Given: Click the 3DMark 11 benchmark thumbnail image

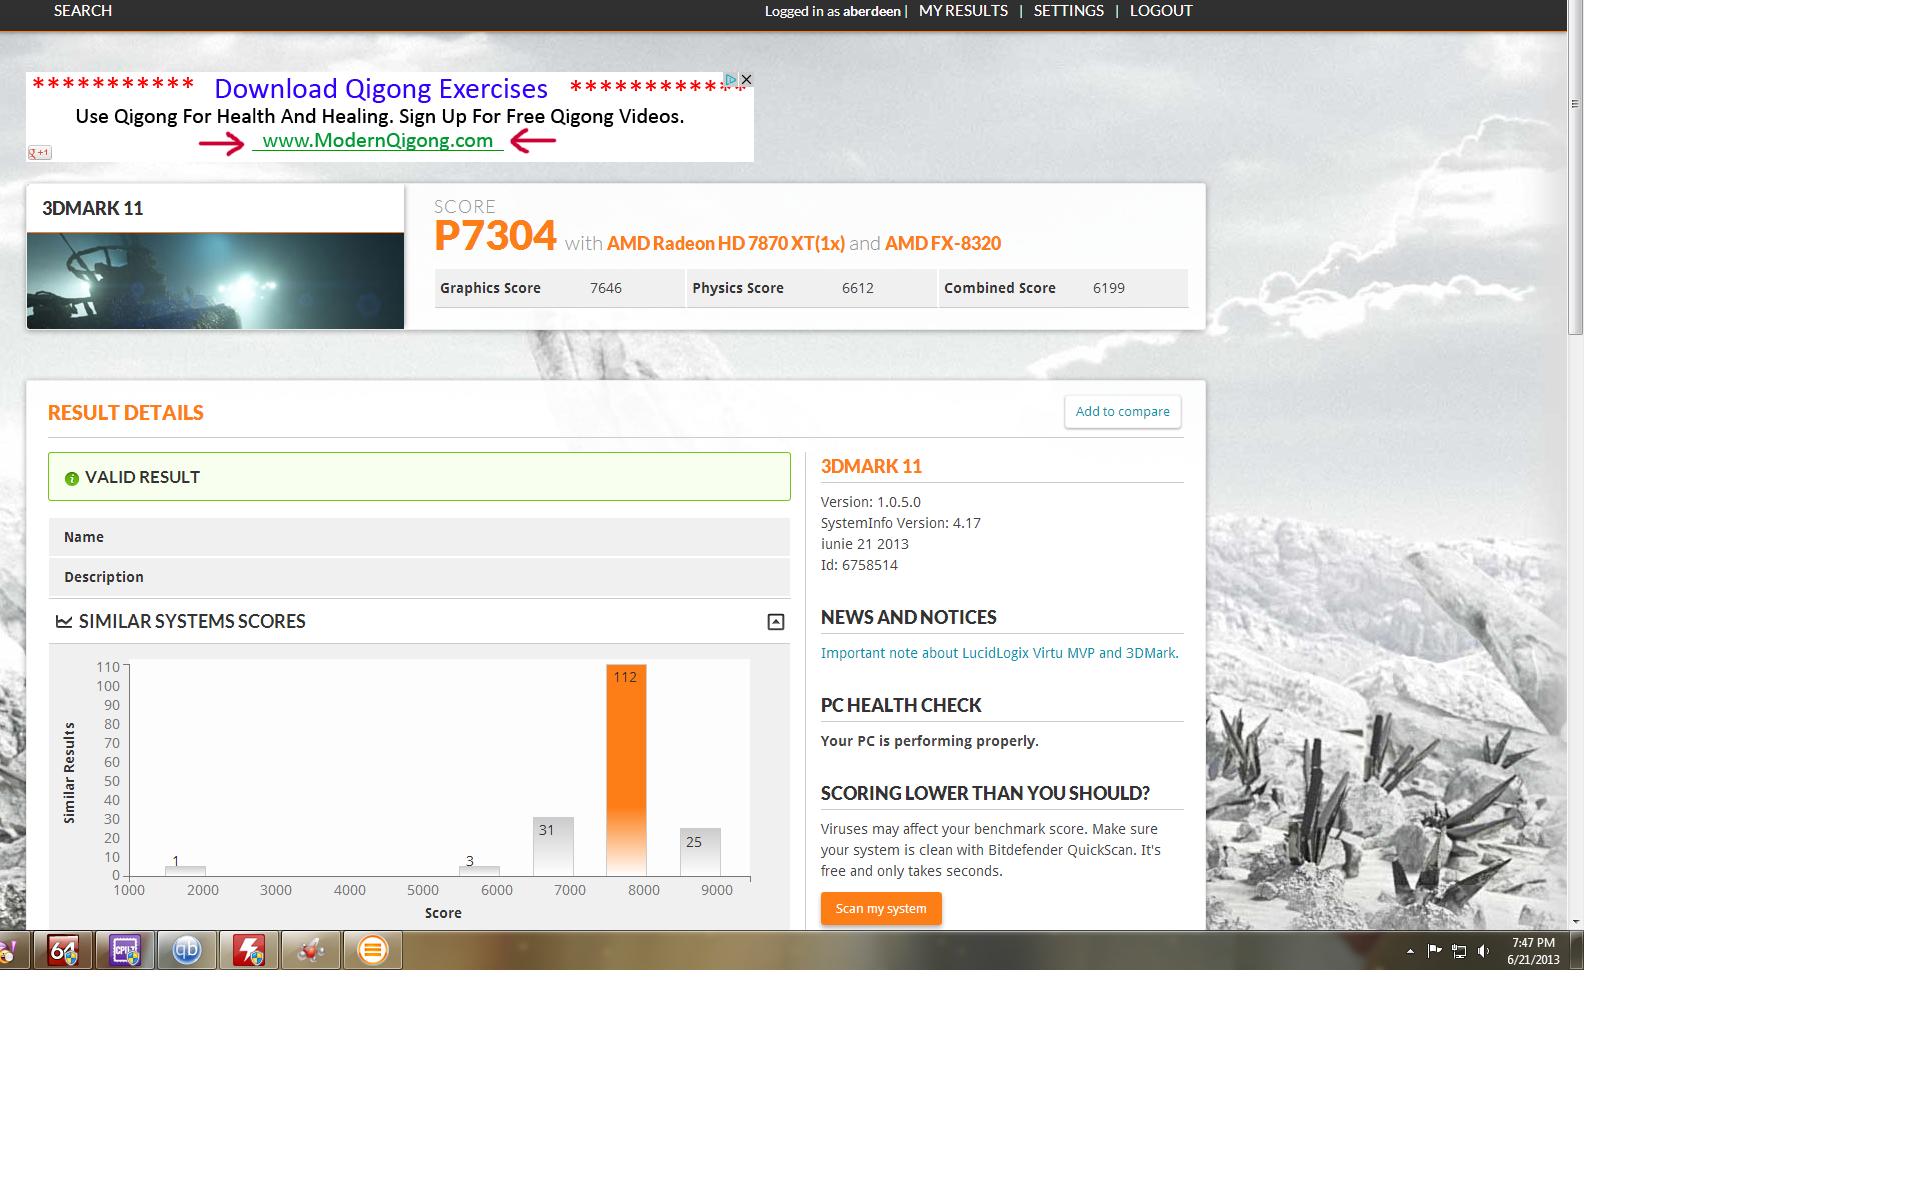Looking at the screenshot, I should [x=215, y=281].
